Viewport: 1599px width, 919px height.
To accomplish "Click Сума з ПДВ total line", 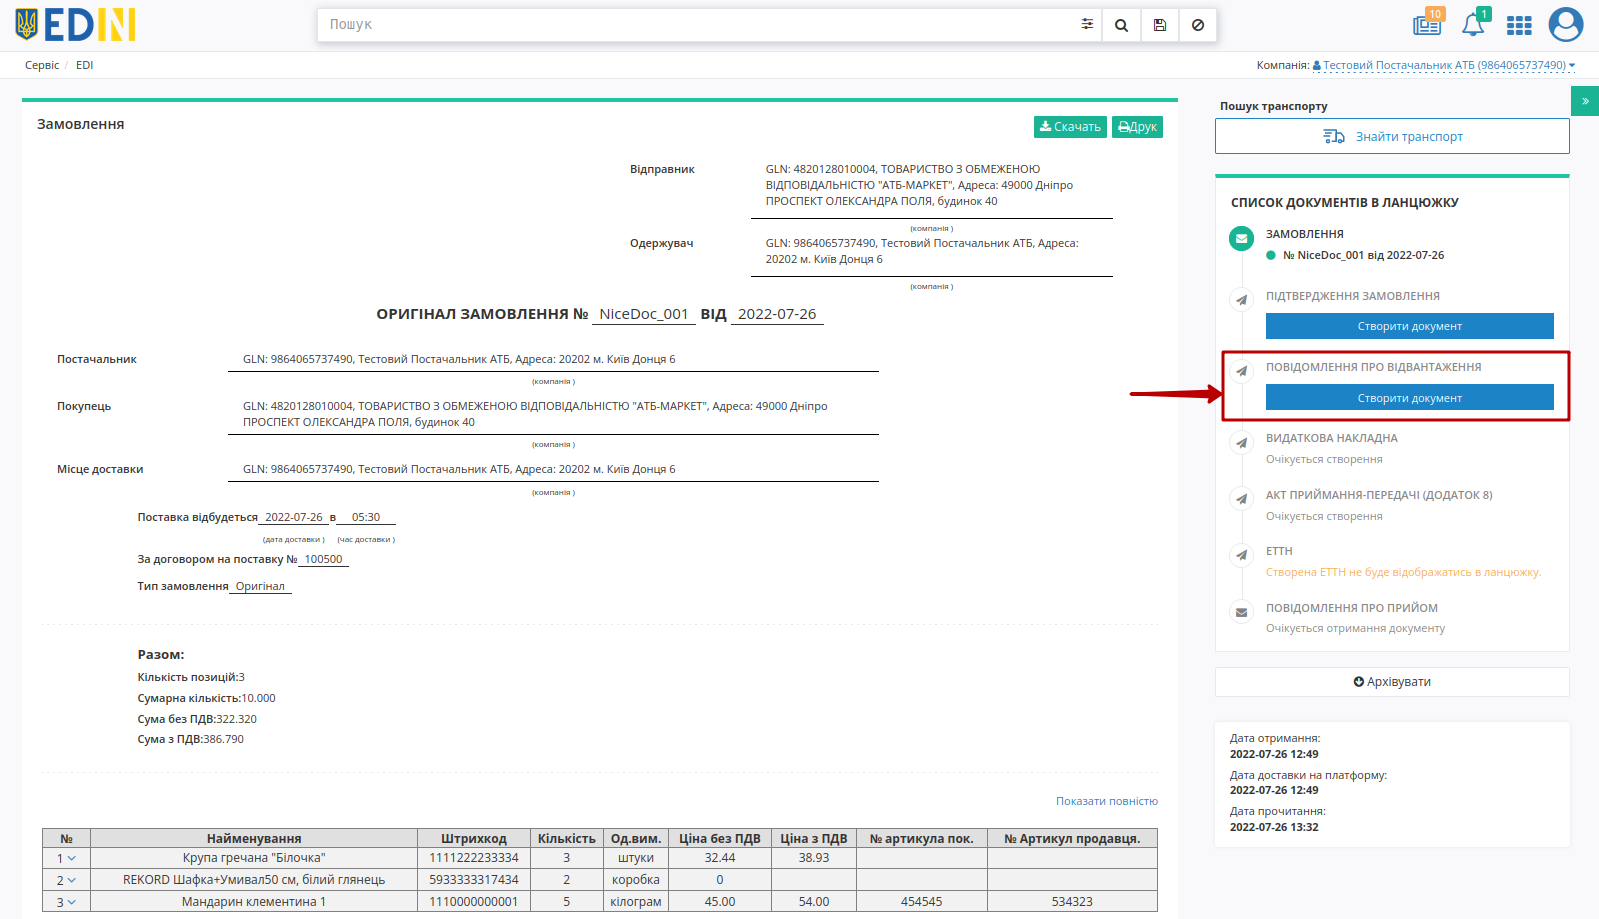I will click(x=190, y=740).
